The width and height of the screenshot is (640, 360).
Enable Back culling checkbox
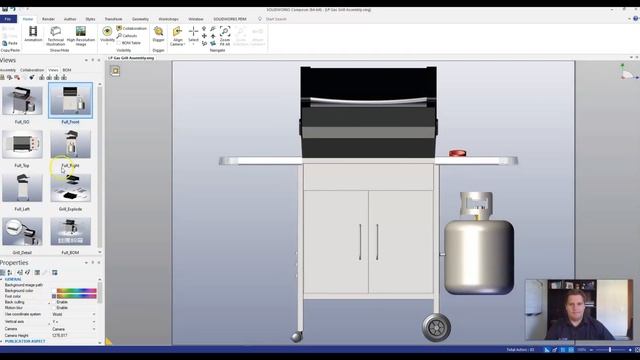[x=54, y=302]
